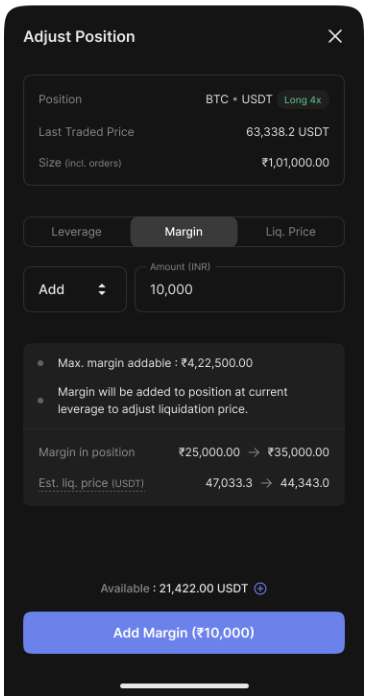Tap the new est. liq. price 44,343.0
This screenshot has width=366, height=700.
point(305,483)
